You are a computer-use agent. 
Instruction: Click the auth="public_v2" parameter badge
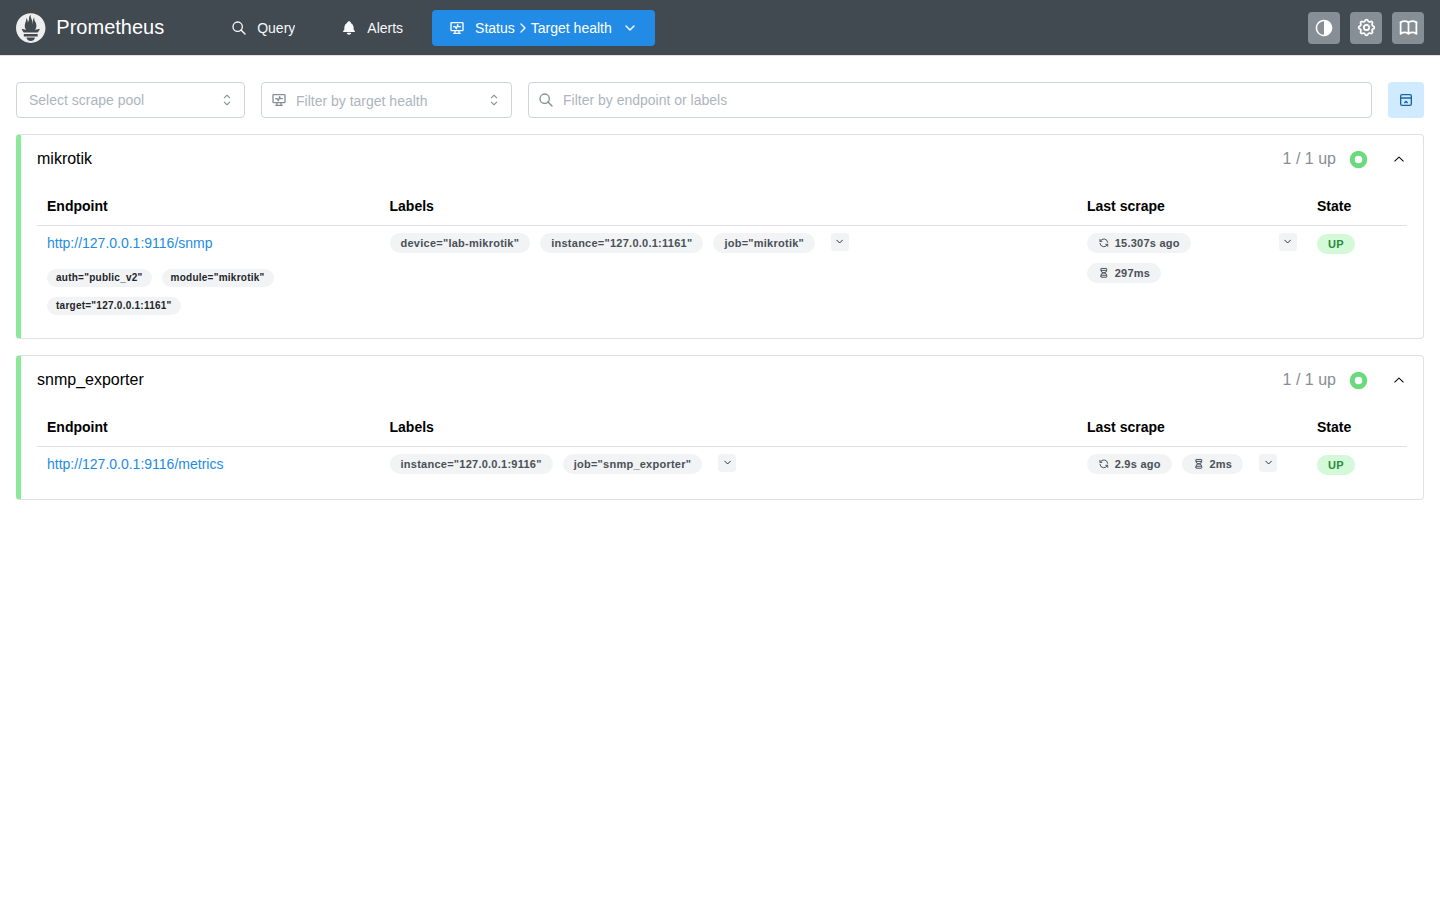(99, 278)
